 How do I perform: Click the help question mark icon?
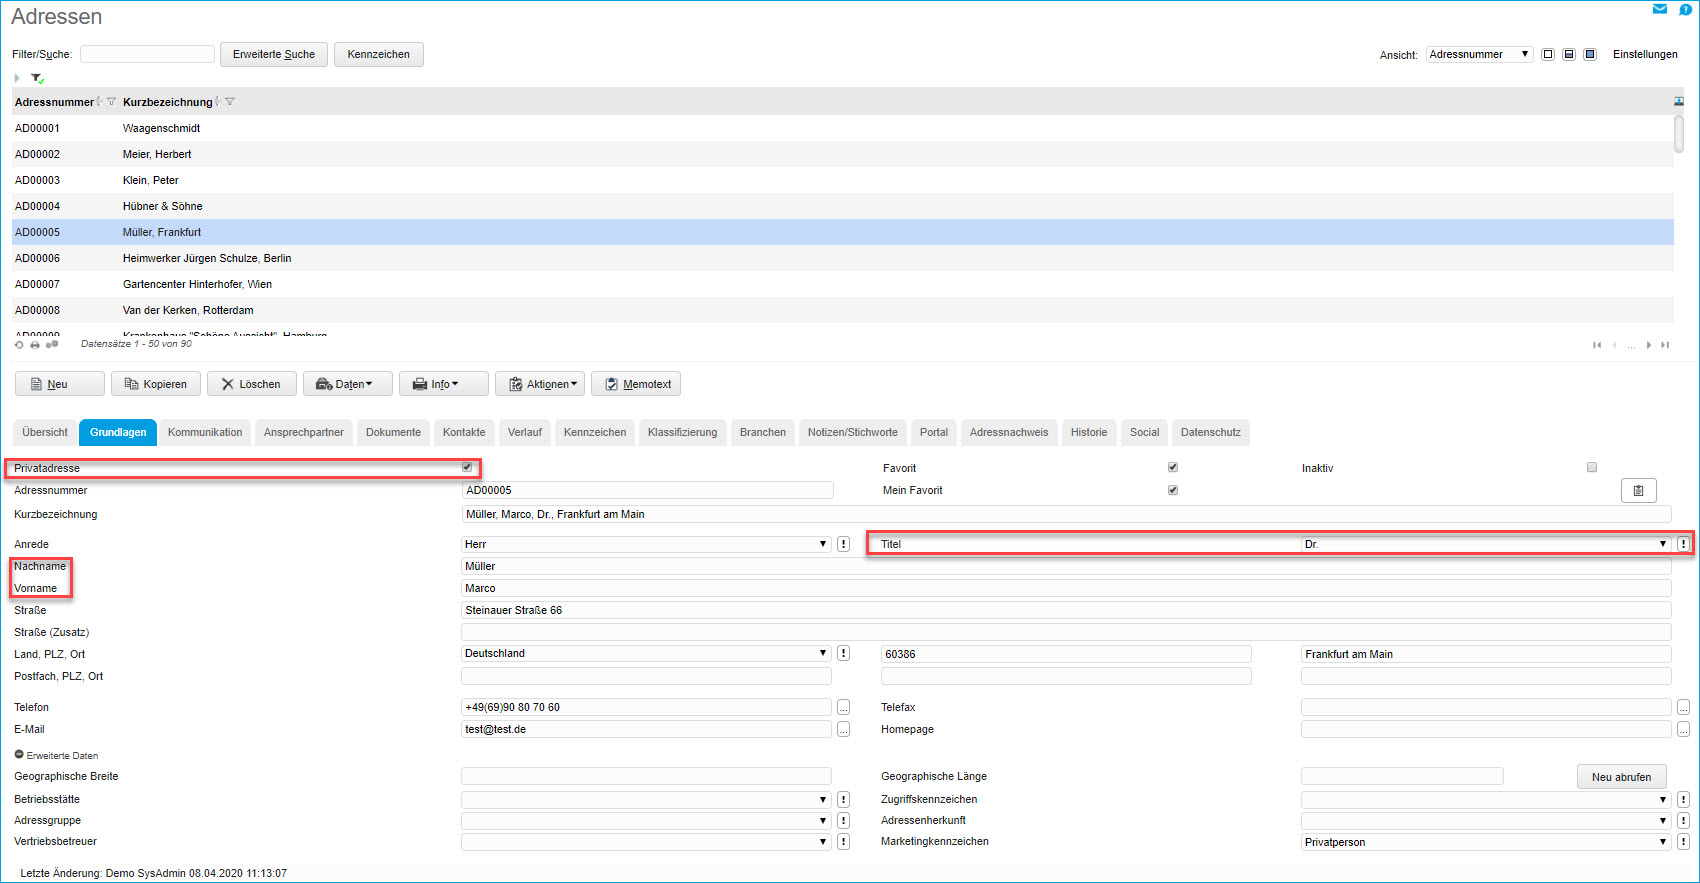tap(1685, 9)
